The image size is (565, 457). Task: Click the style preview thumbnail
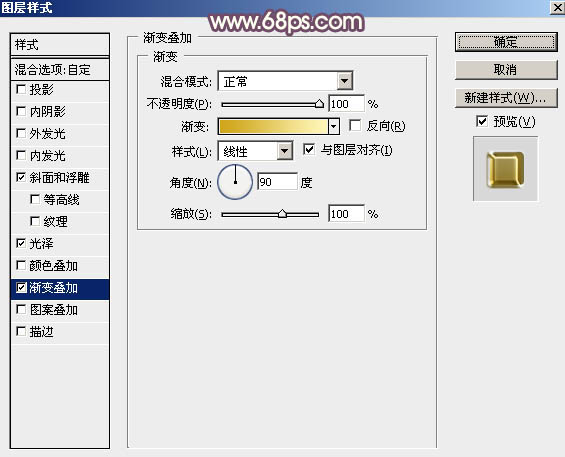pos(505,169)
